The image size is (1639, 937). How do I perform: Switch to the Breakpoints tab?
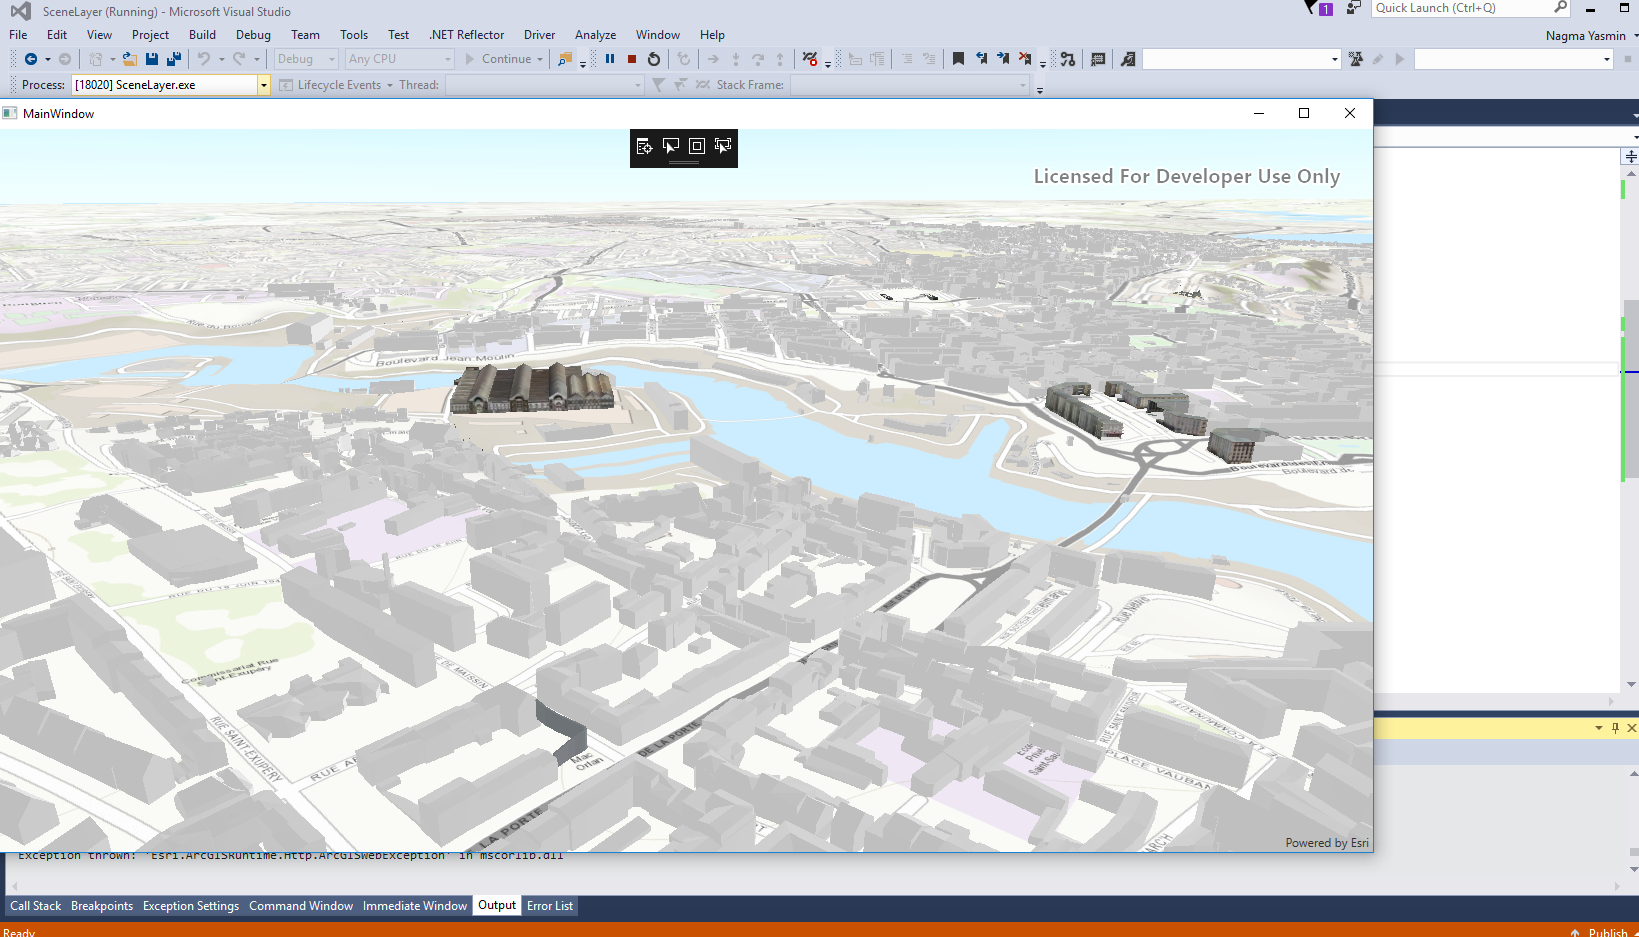point(102,906)
